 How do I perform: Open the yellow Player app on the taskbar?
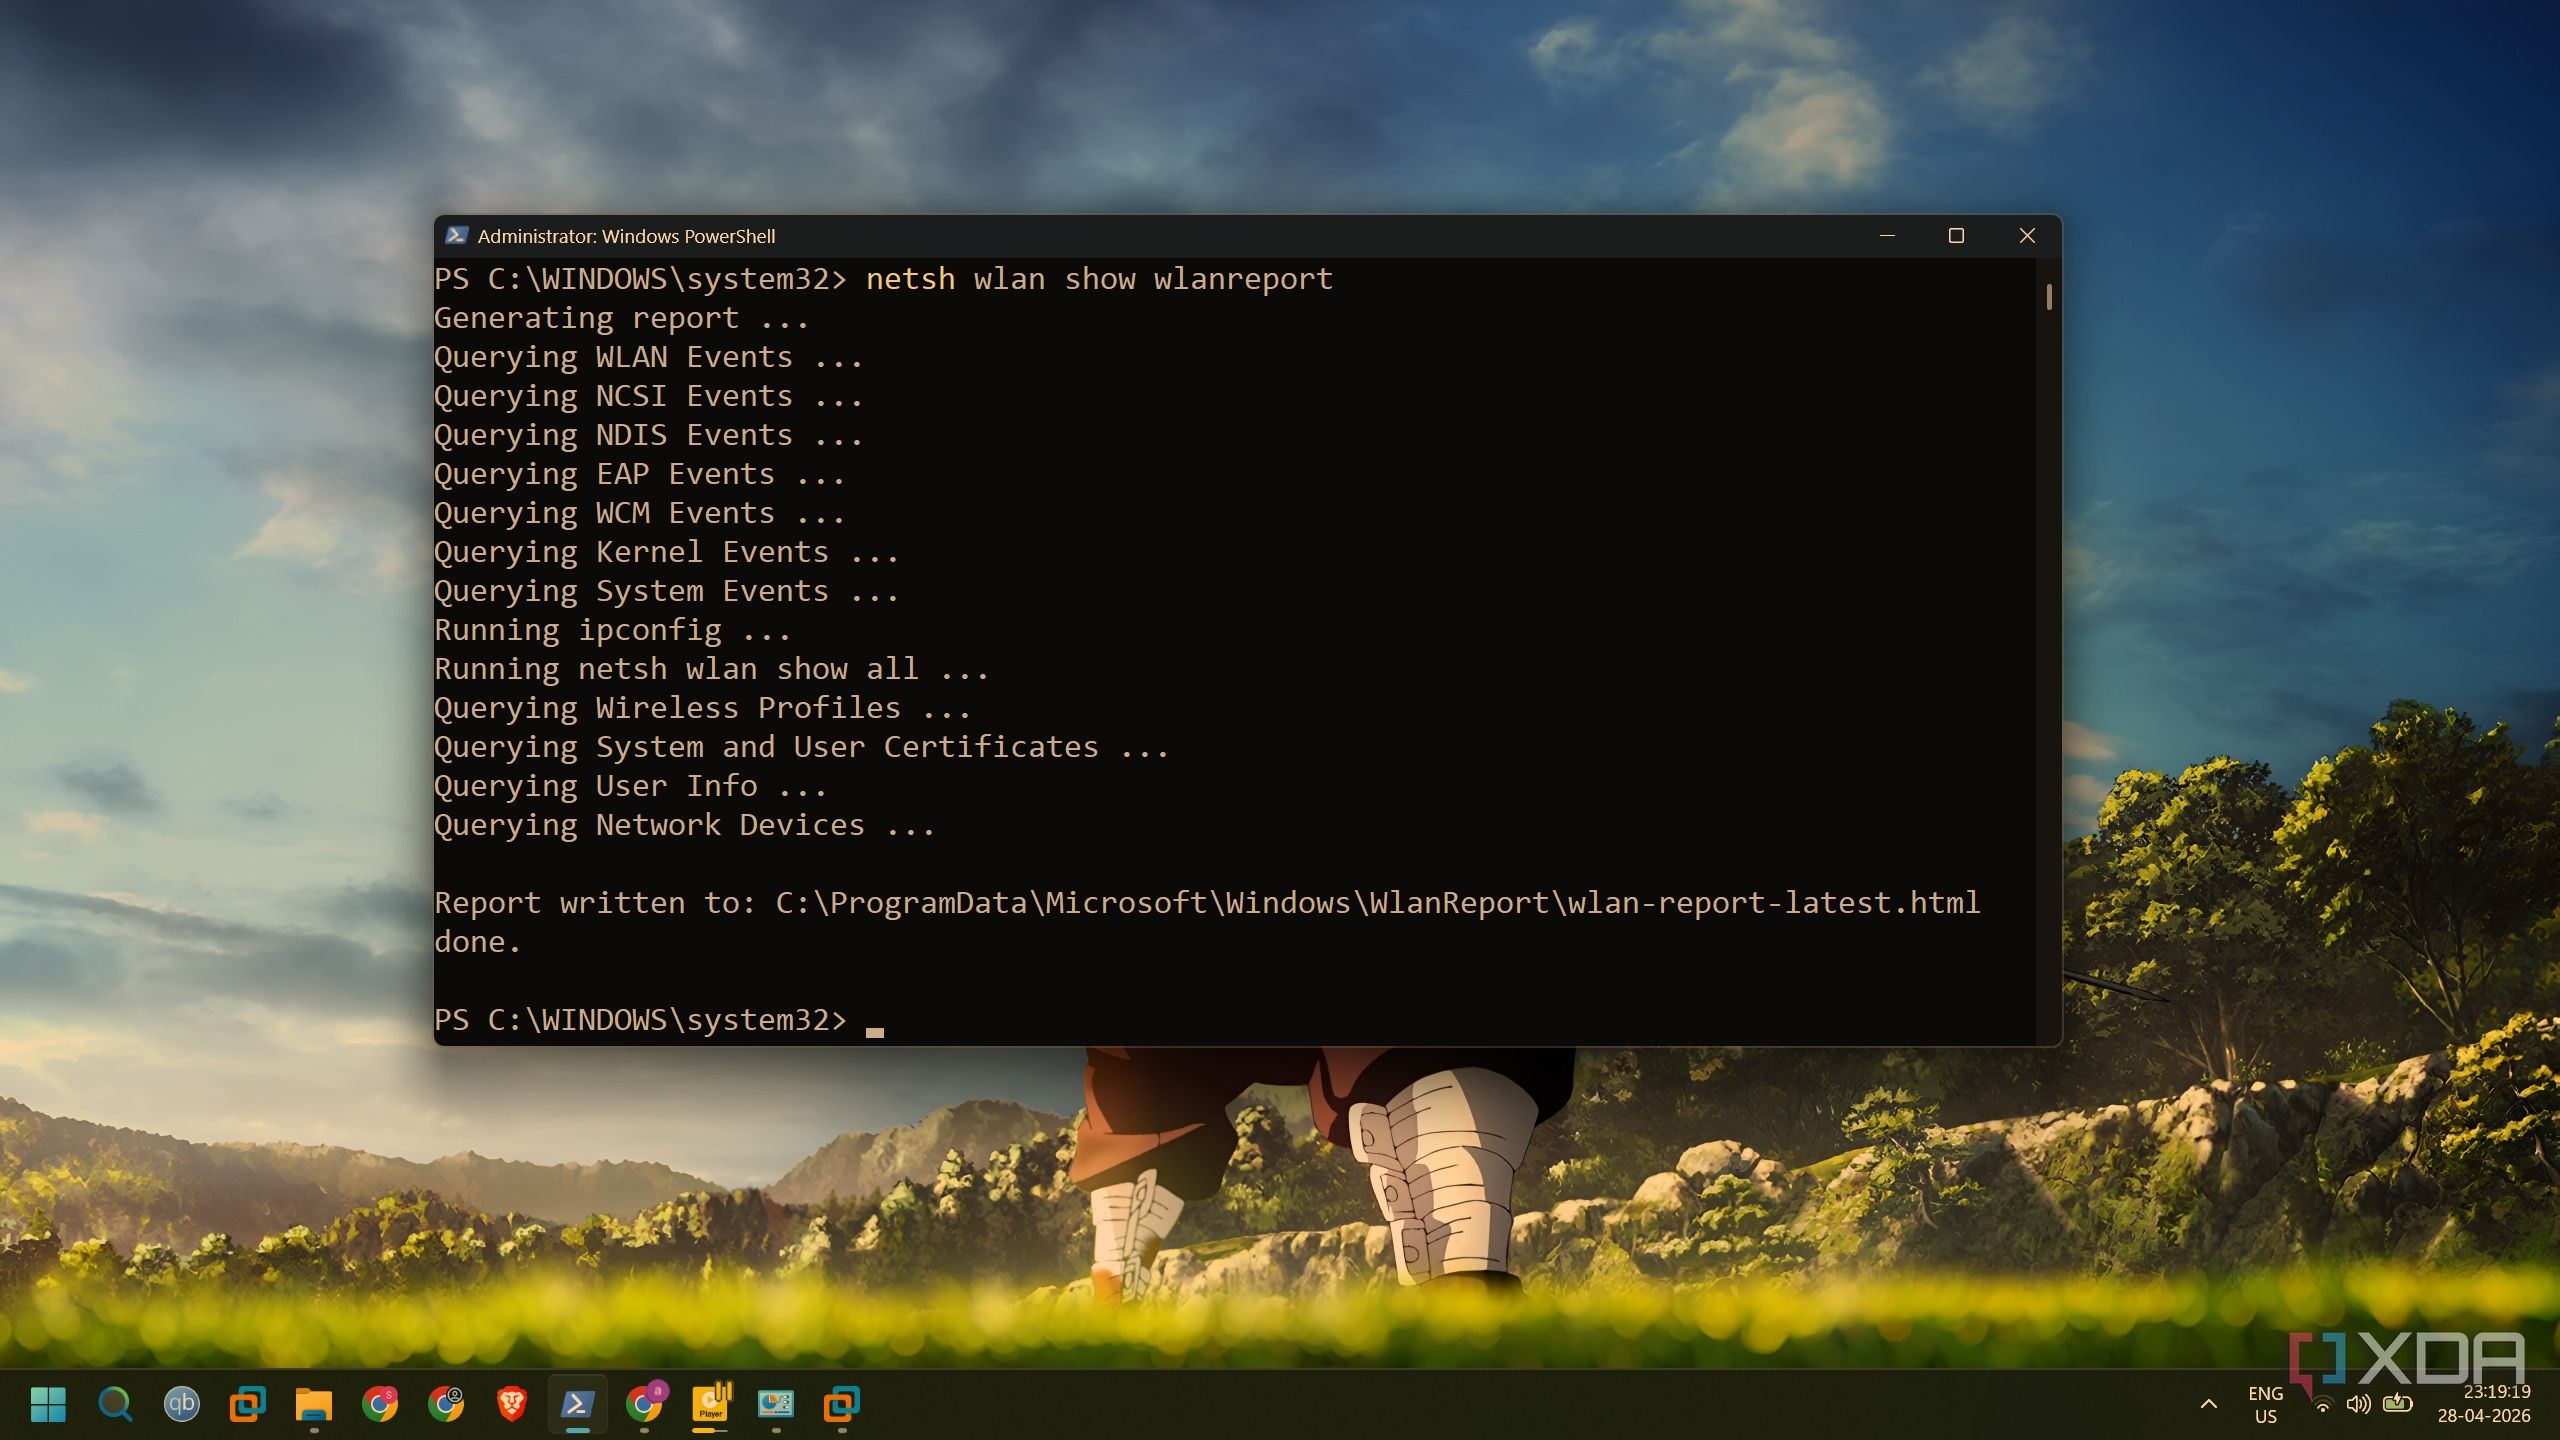click(711, 1404)
